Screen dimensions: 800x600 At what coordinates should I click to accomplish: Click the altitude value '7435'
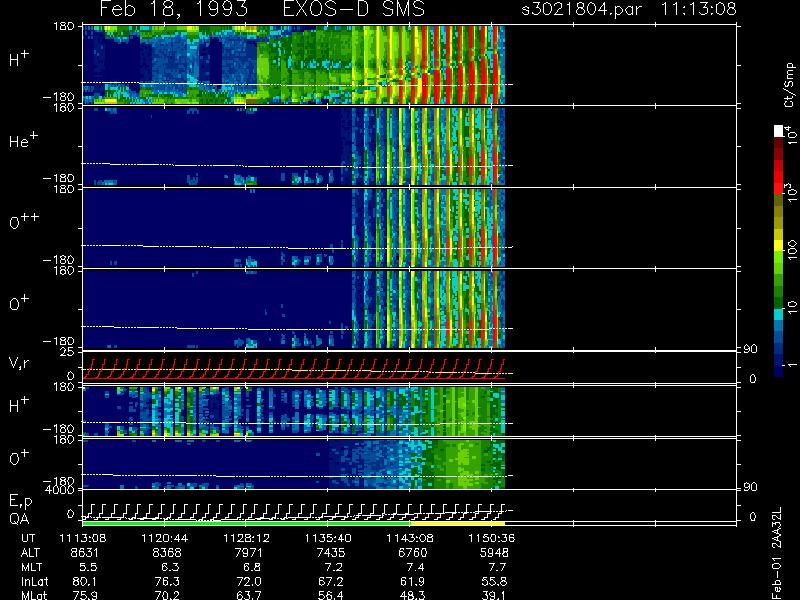tap(330, 553)
